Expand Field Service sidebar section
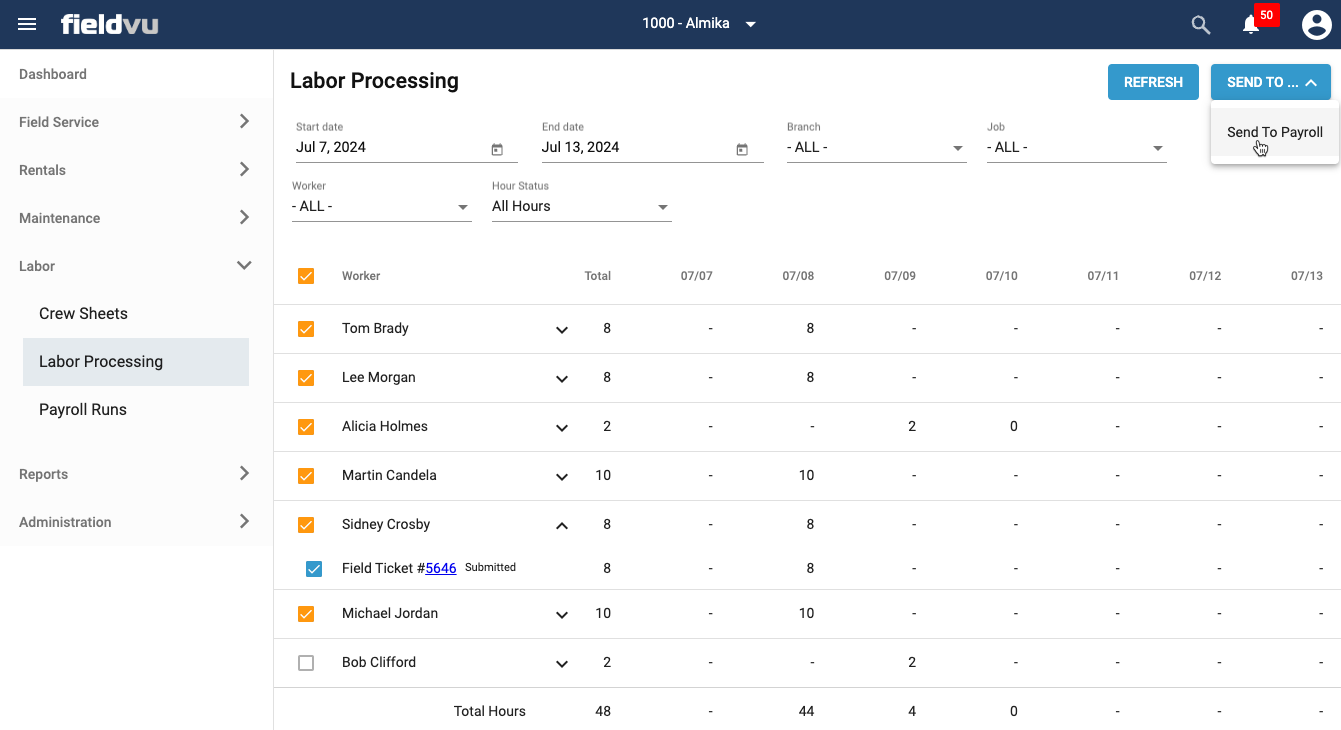1341x730 pixels. tap(136, 122)
